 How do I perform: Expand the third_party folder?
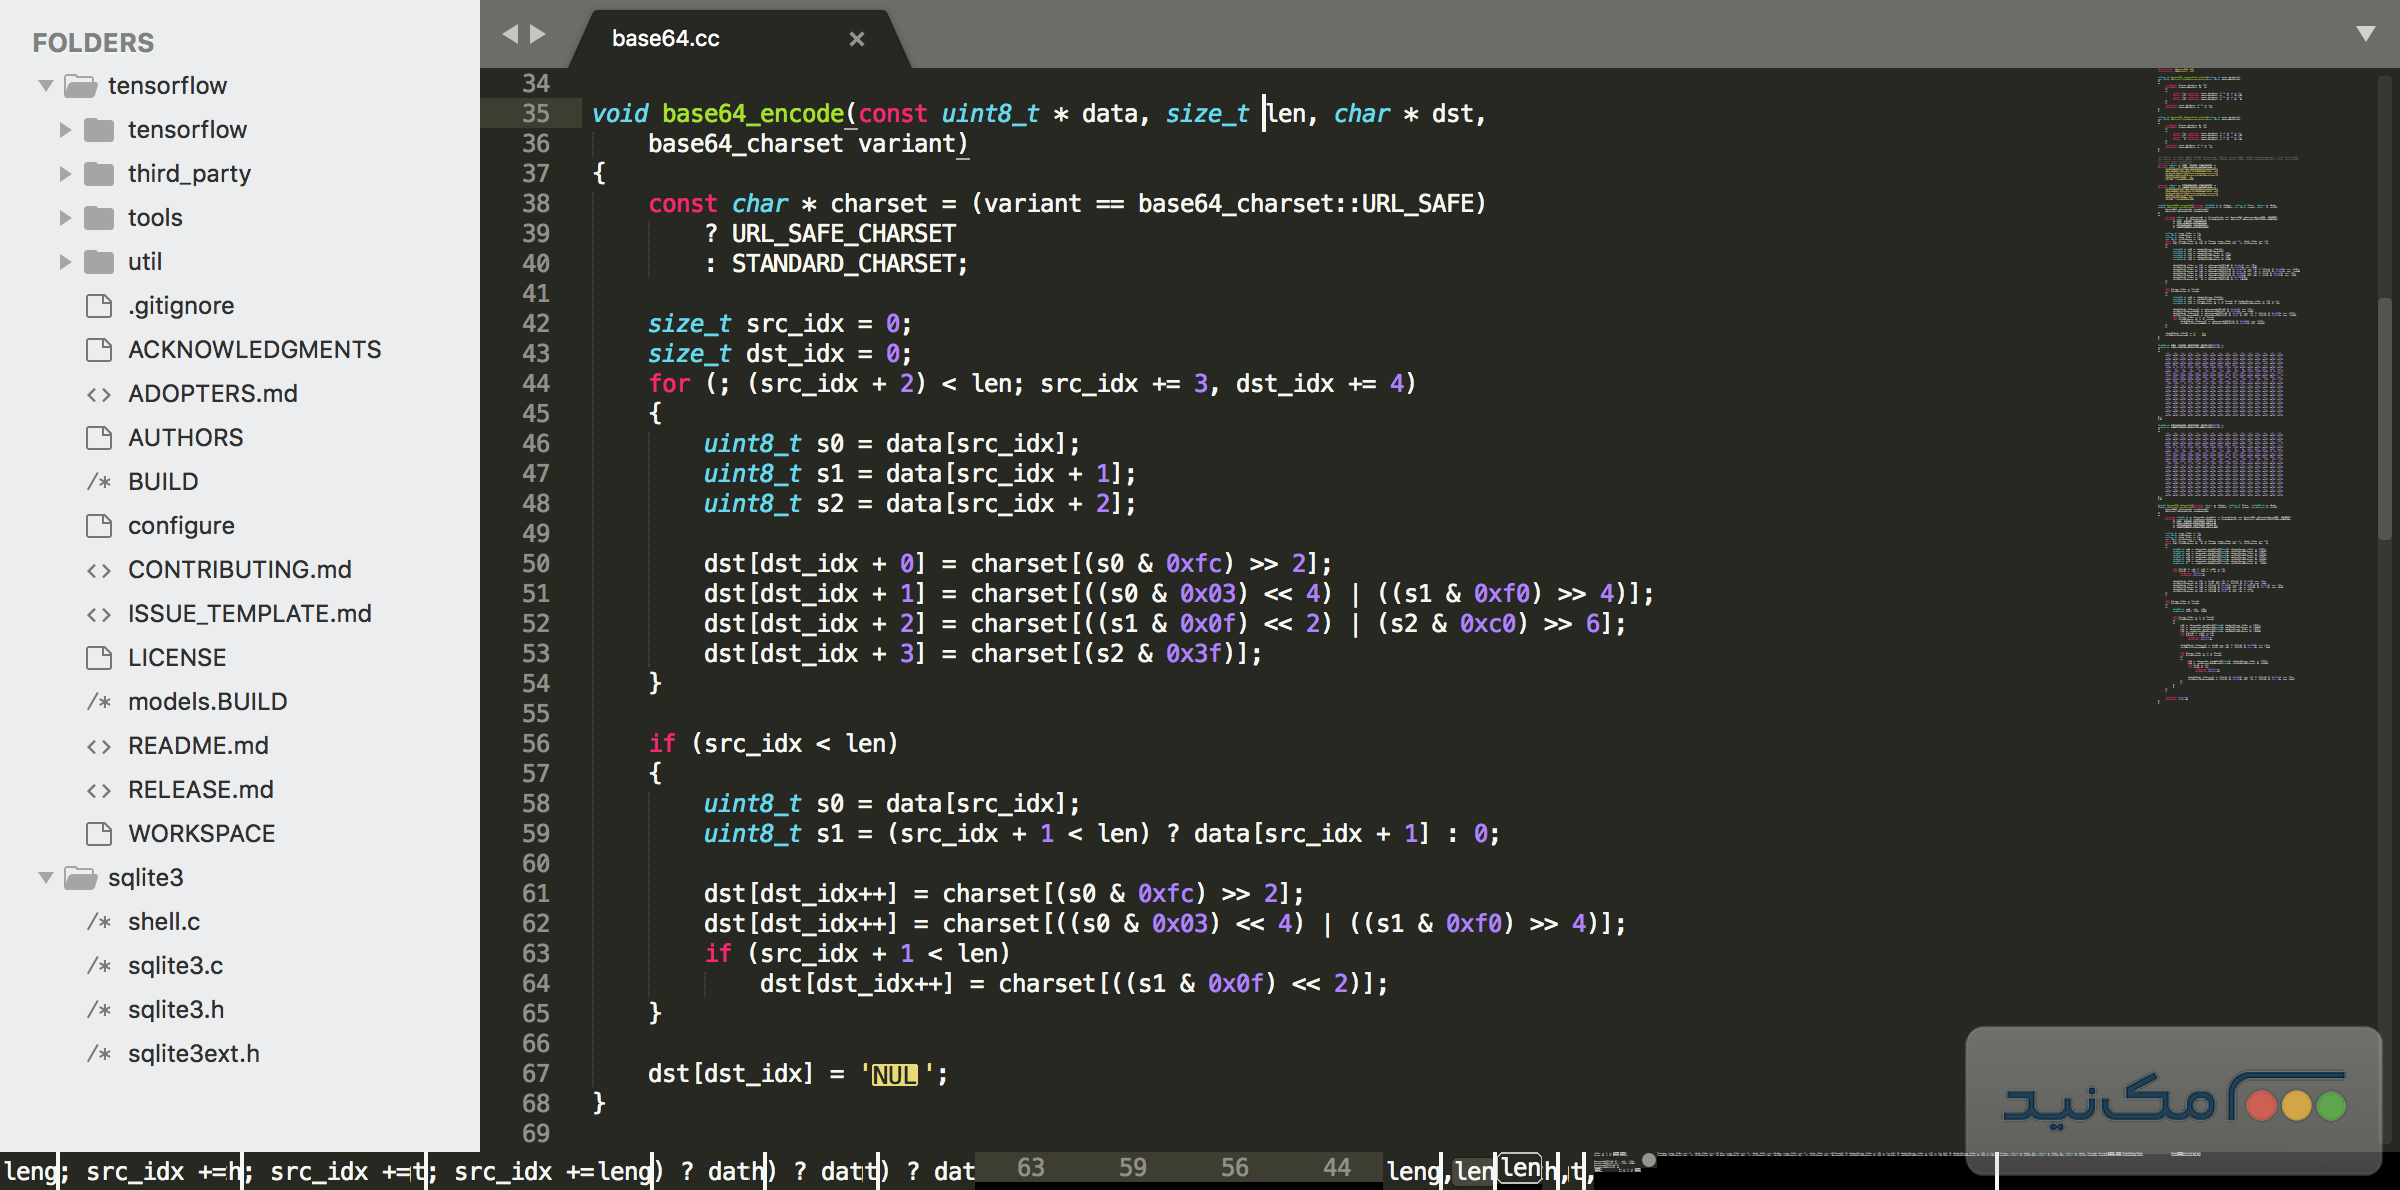pos(66,173)
